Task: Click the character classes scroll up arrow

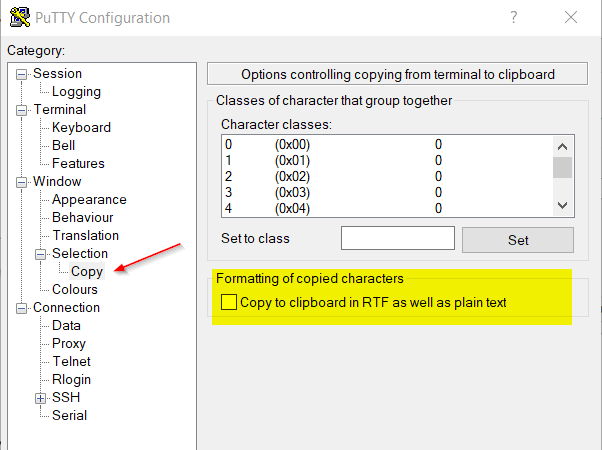Action: (562, 146)
